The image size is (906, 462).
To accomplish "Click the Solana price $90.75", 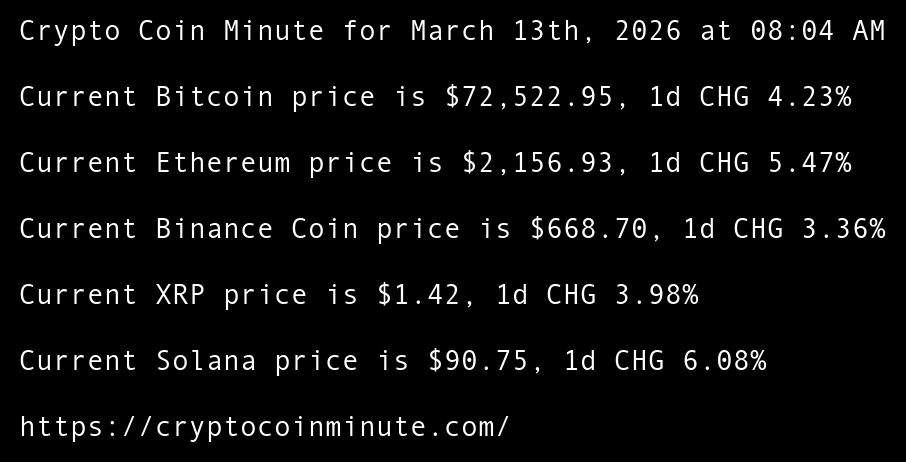I will [x=478, y=361].
